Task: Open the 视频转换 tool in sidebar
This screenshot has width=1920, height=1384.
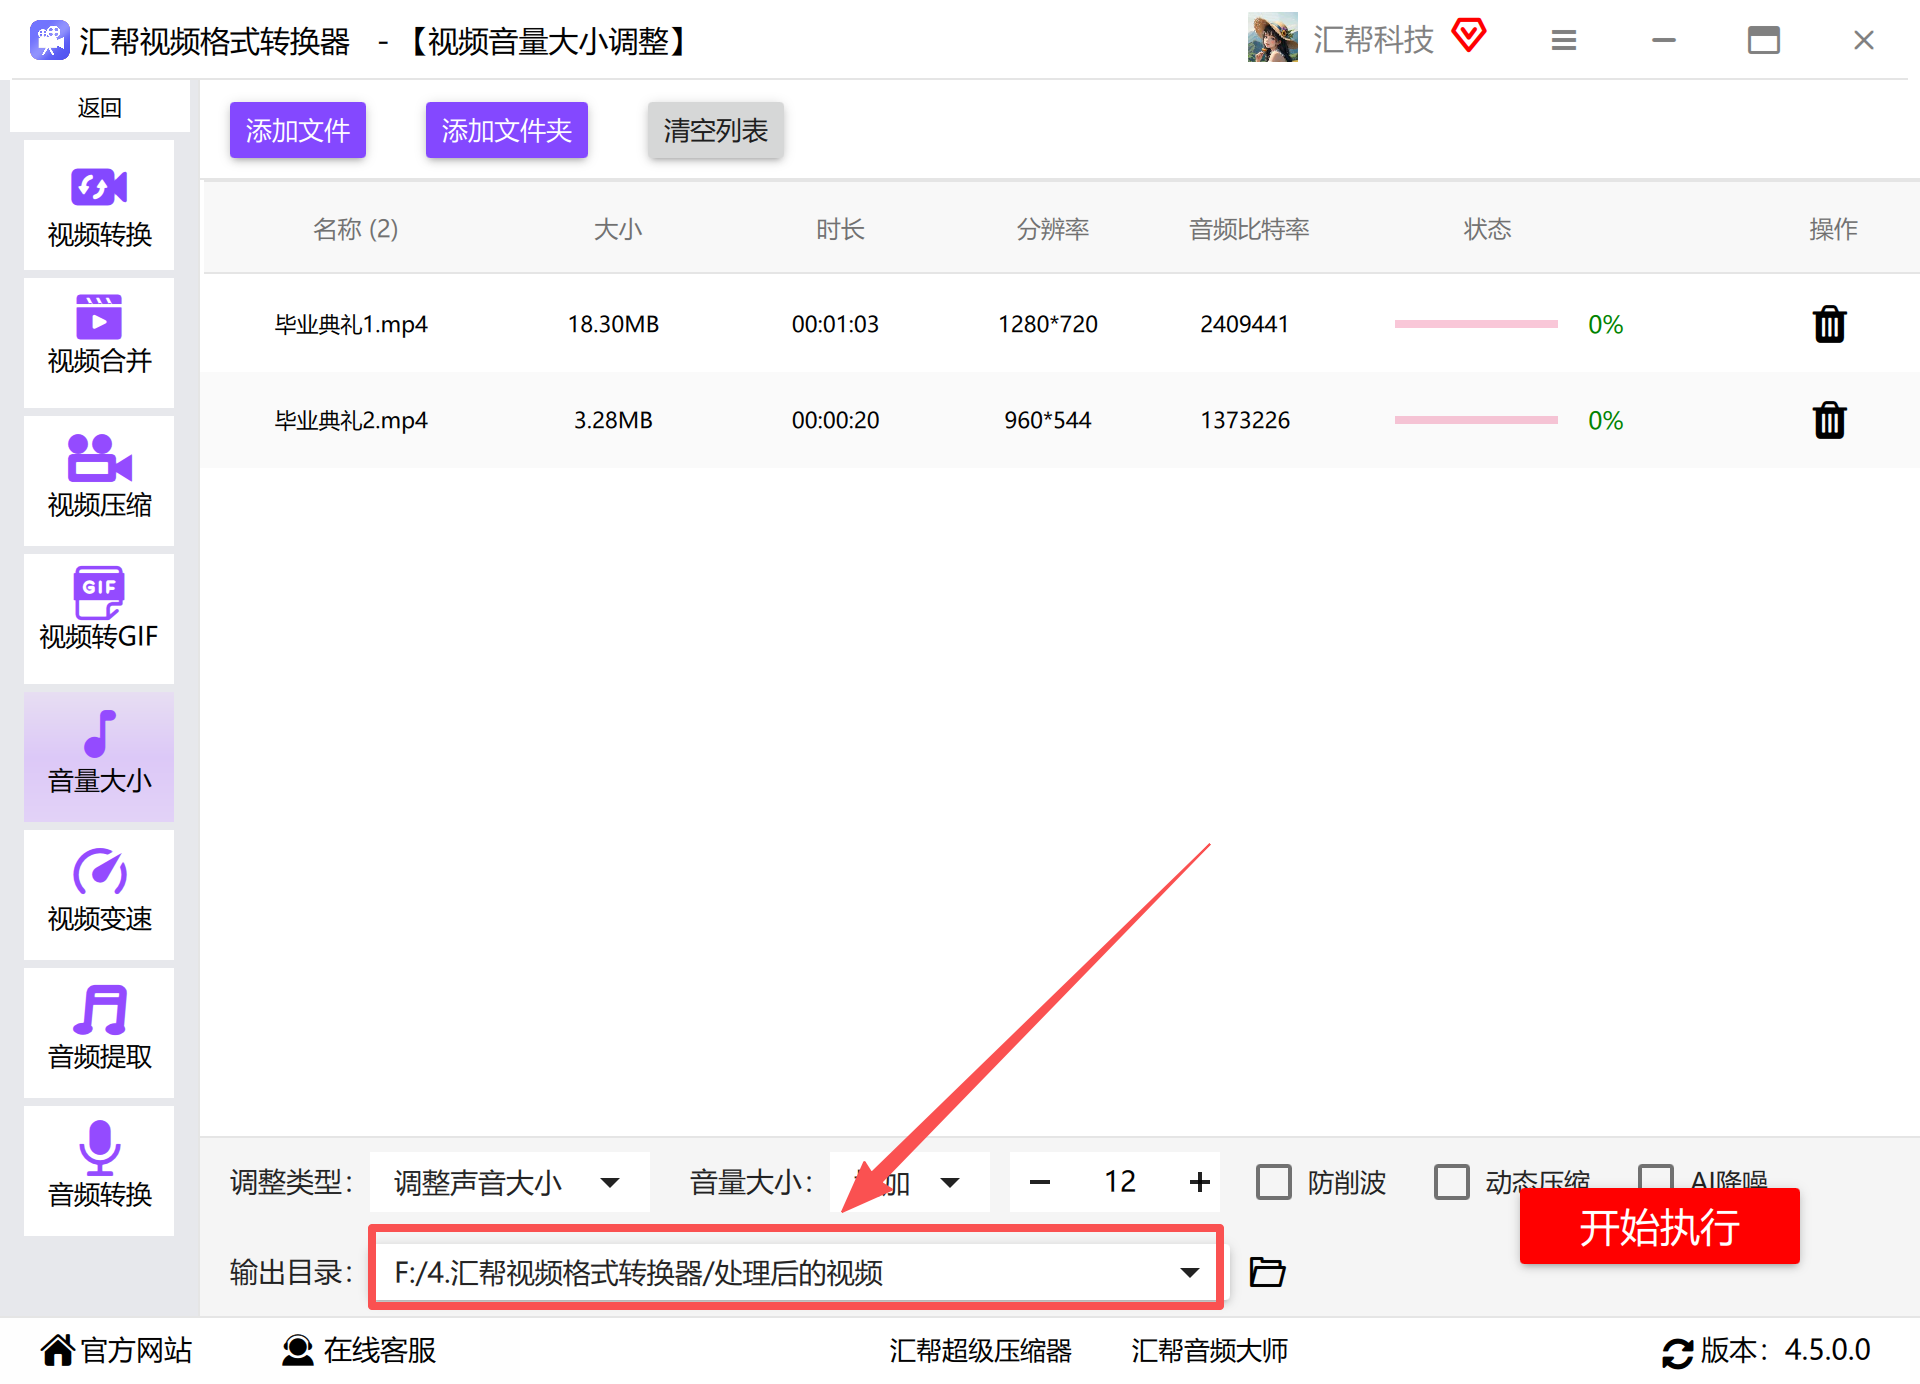Action: point(99,206)
